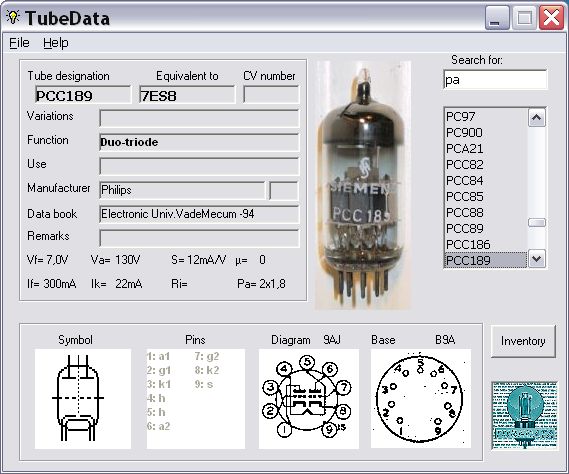Viewport: 569px width, 474px height.
Task: Click the TubeData lightbulb title icon
Action: (13, 17)
